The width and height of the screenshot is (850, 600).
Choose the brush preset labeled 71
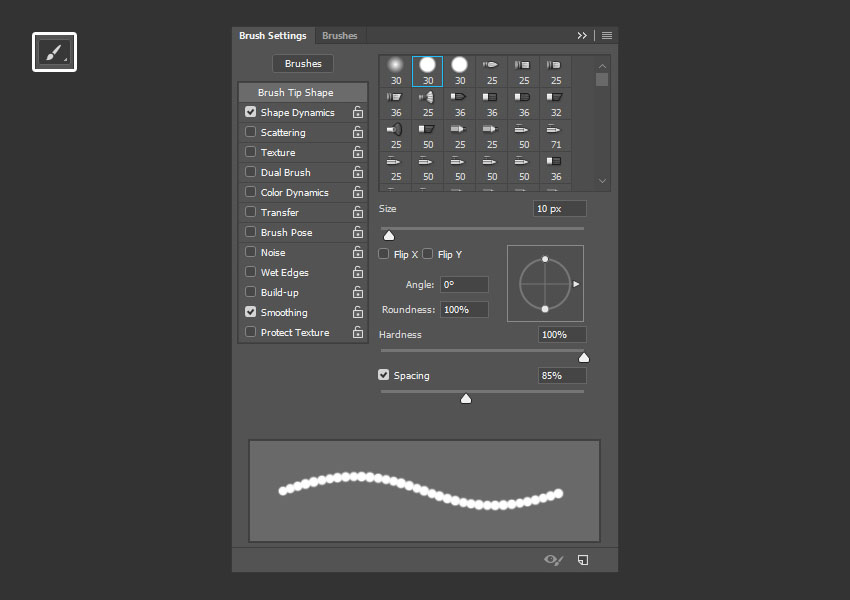(556, 136)
